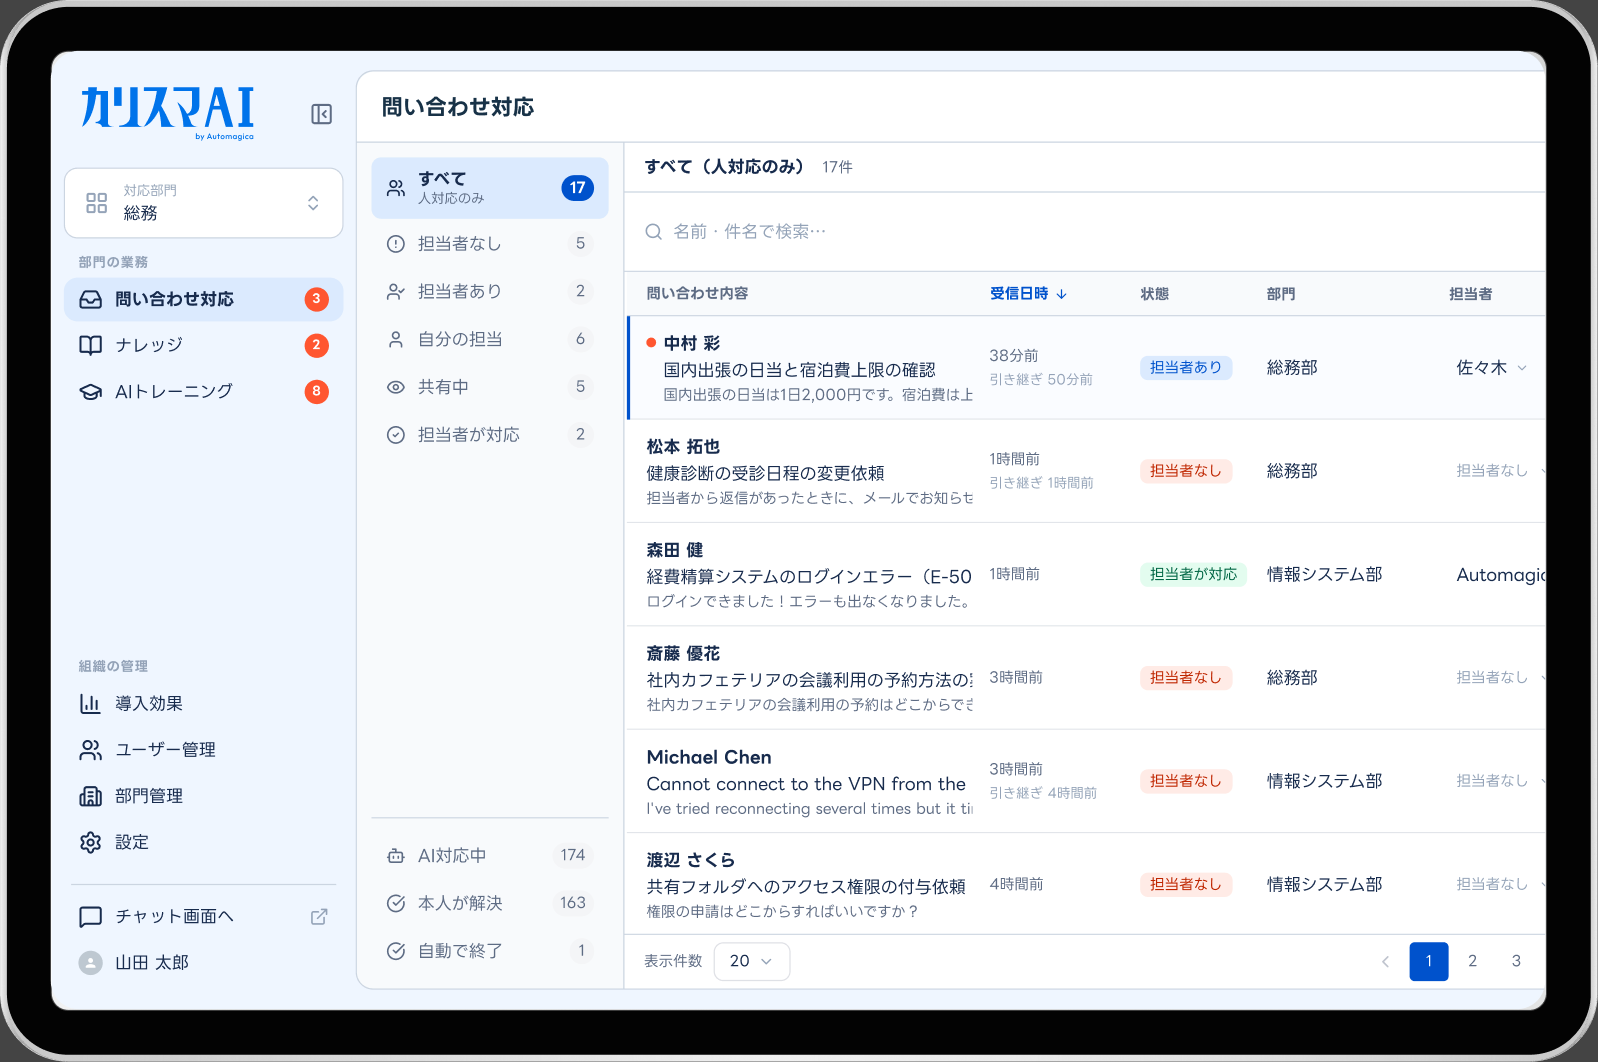Click the 名前・件名で検索 search field
The height and width of the screenshot is (1062, 1598).
click(x=1085, y=232)
